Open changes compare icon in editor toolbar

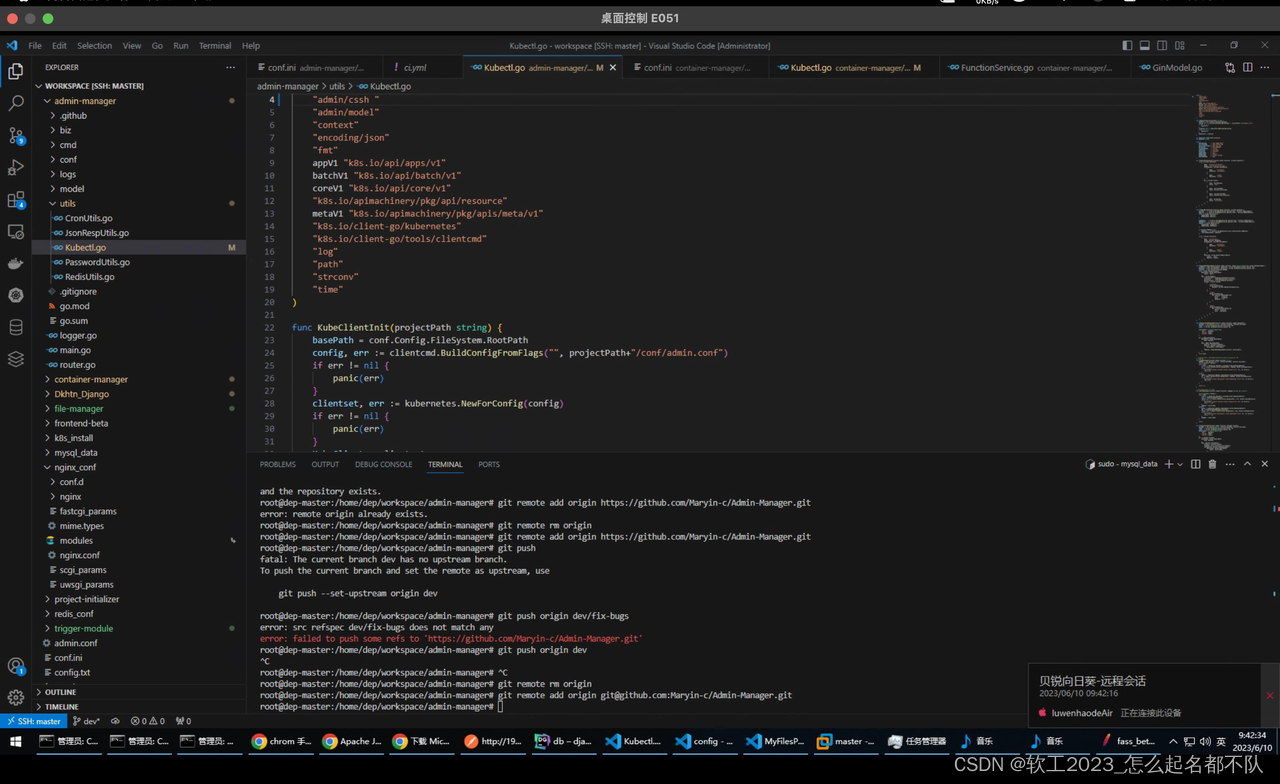point(1230,68)
